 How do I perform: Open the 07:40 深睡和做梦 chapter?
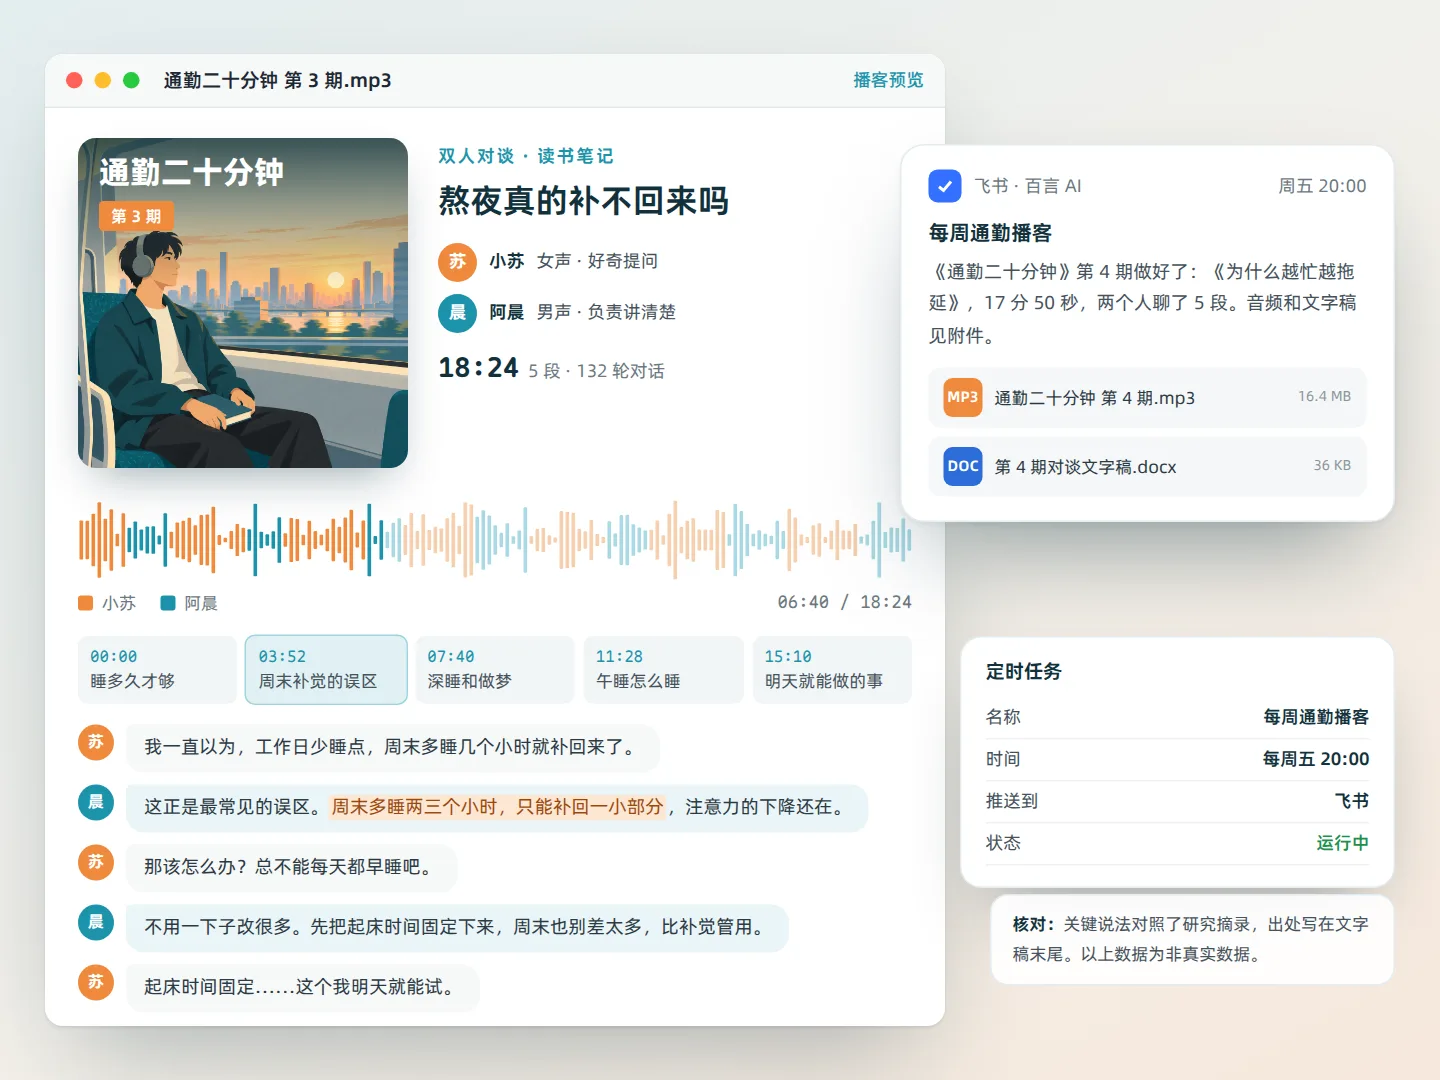(x=495, y=669)
